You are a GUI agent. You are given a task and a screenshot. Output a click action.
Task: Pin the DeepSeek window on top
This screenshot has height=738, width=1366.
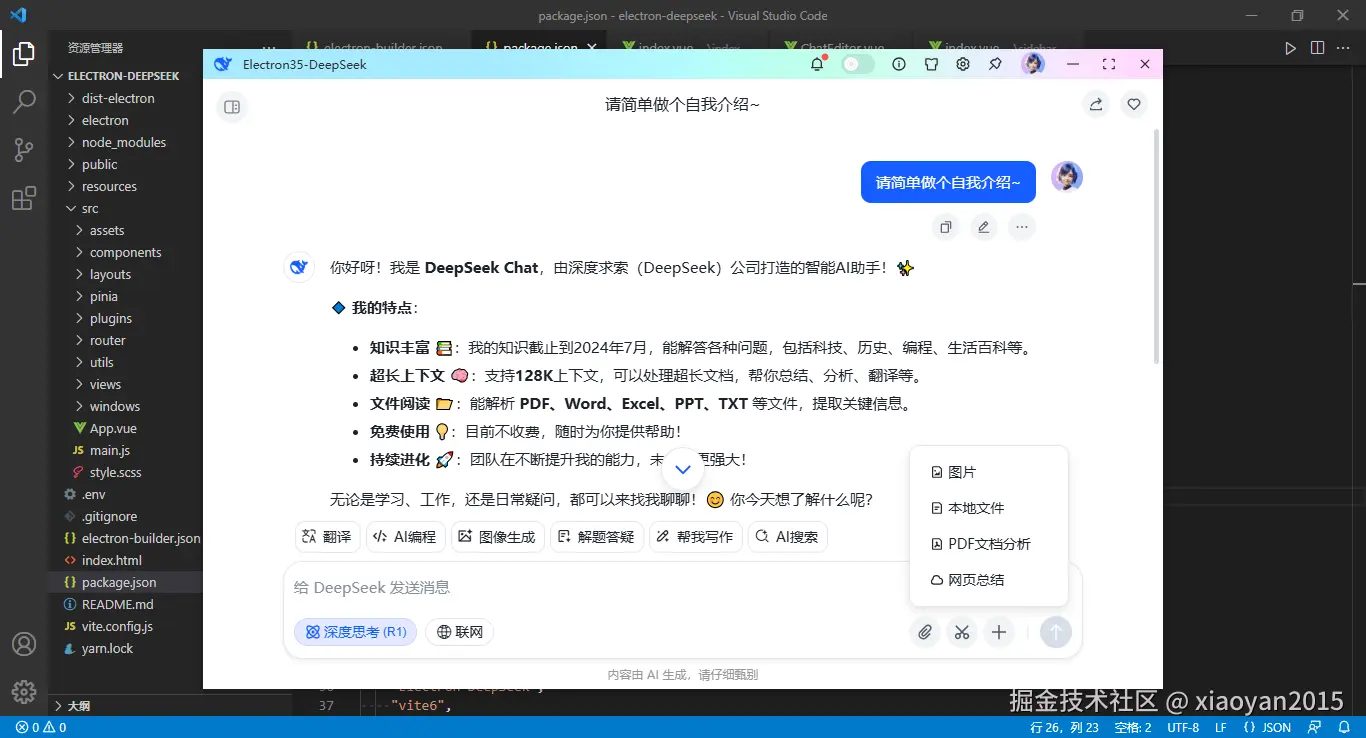tap(995, 63)
